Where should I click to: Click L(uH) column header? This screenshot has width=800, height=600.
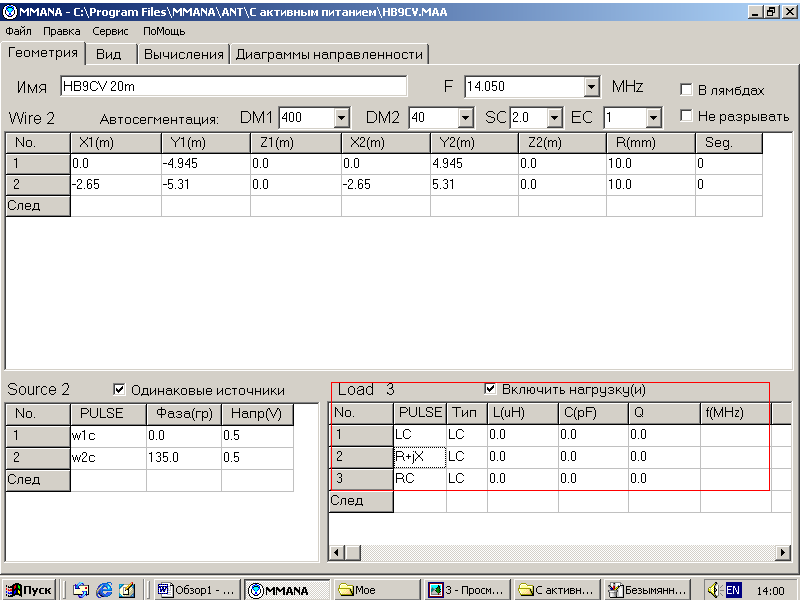point(522,413)
